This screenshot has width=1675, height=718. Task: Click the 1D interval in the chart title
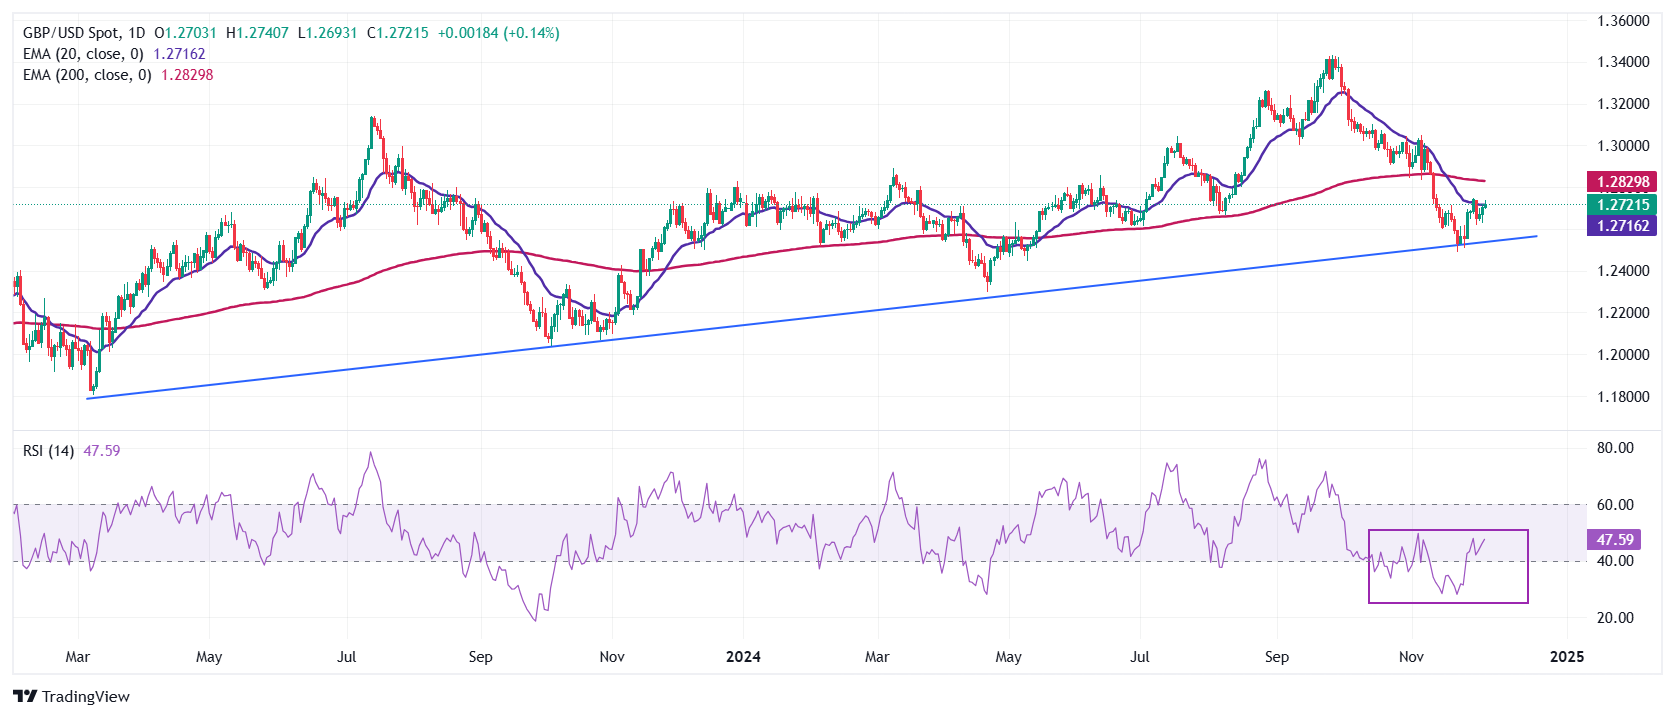(x=136, y=33)
